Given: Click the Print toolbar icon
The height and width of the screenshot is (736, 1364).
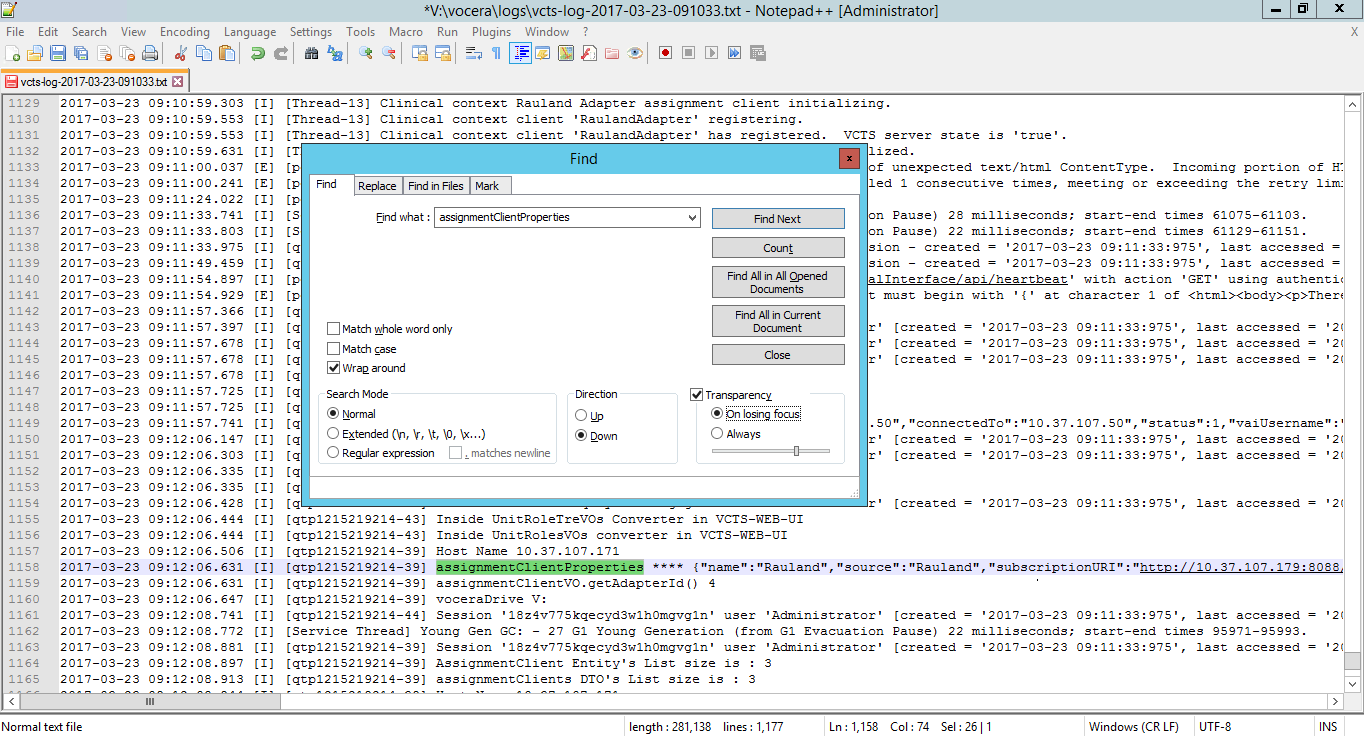Looking at the screenshot, I should 149,53.
